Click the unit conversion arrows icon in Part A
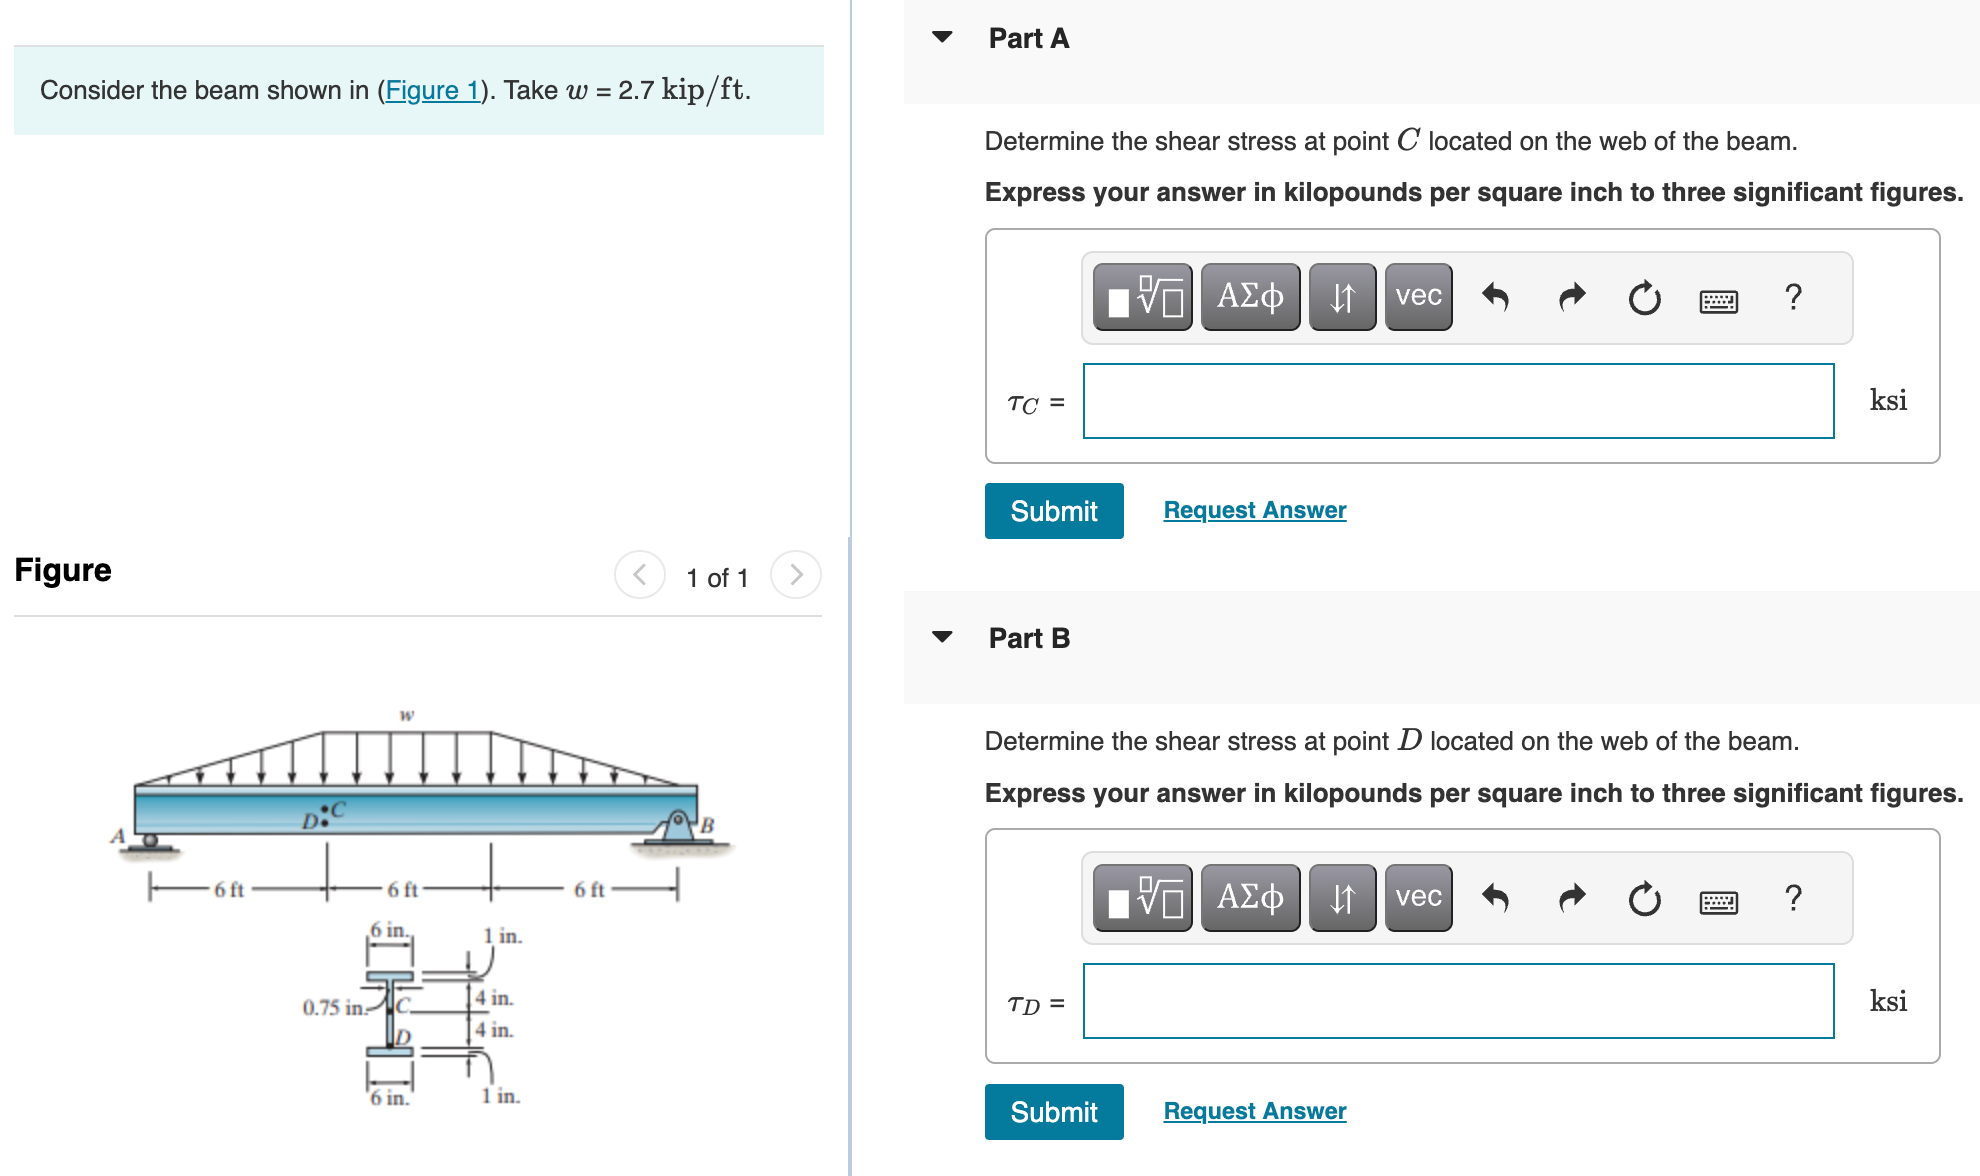The height and width of the screenshot is (1176, 1980). 1341,296
